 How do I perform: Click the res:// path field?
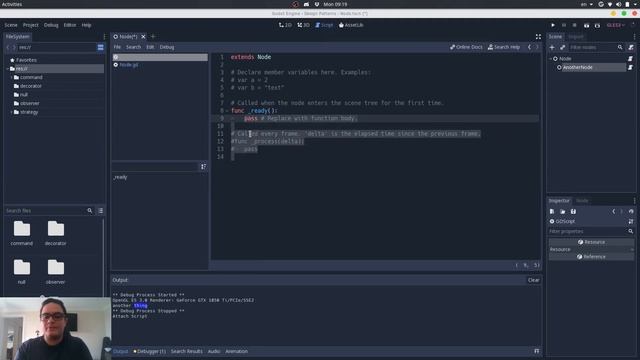tap(56, 47)
